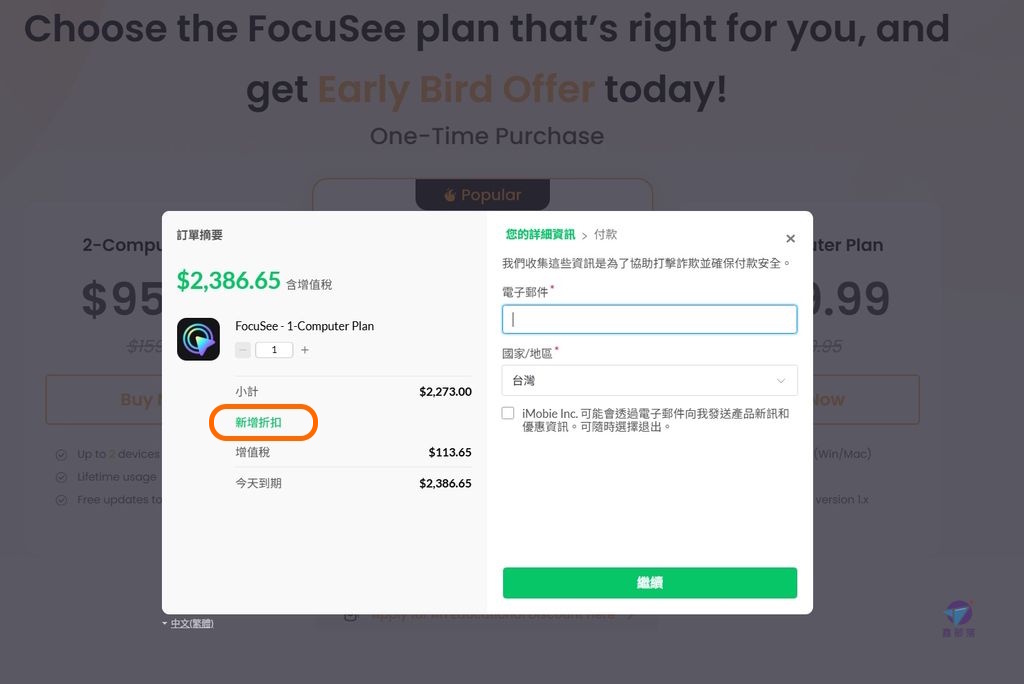Click the watermark logo in bottom corner
Image resolution: width=1024 pixels, height=684 pixels.
(x=959, y=619)
